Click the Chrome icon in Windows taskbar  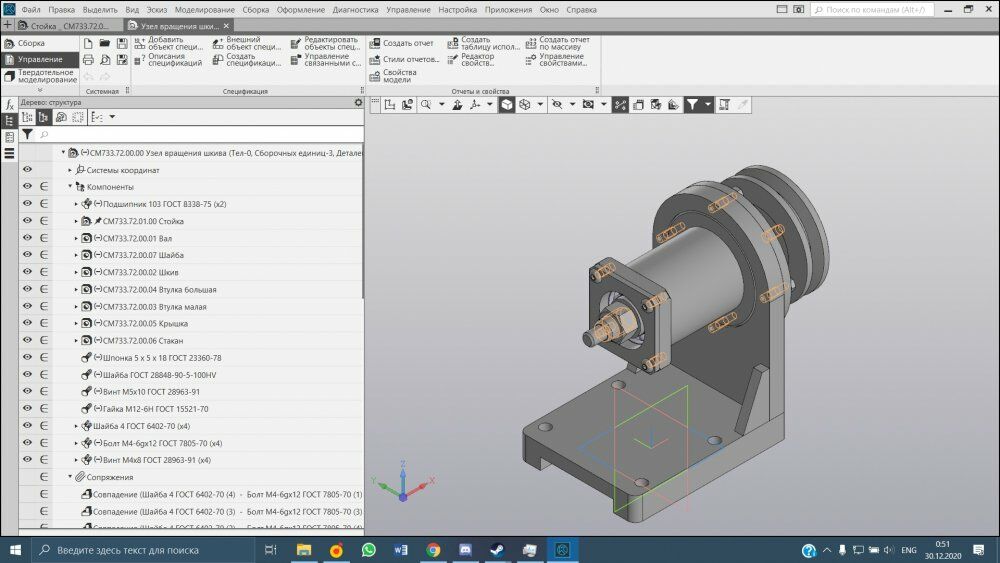point(433,550)
